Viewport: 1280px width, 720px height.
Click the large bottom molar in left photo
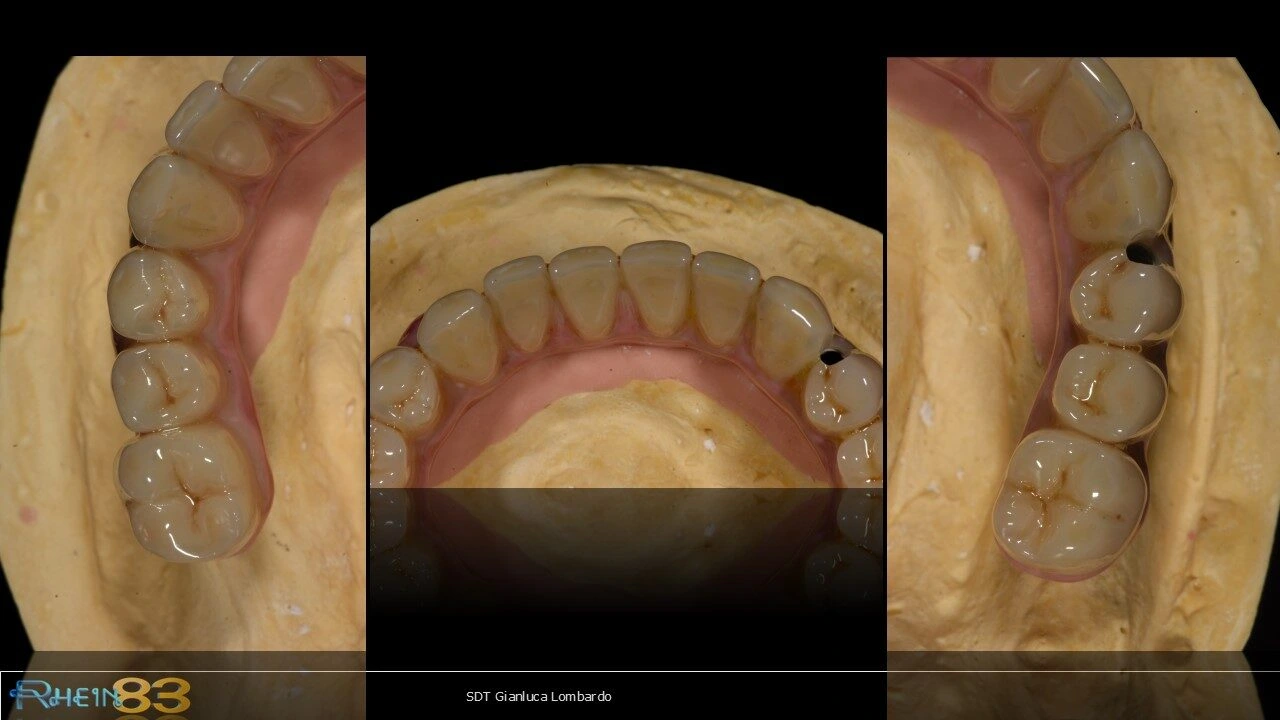click(188, 489)
